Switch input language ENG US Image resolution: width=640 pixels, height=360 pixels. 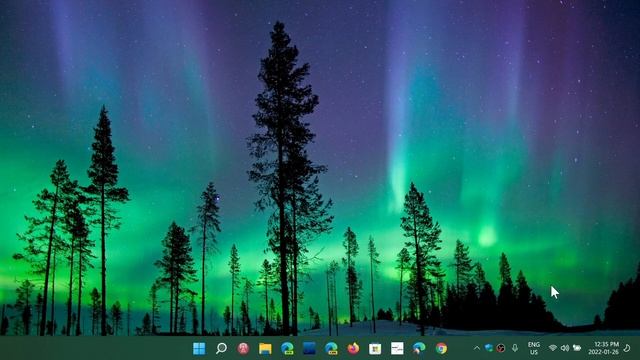(x=534, y=348)
